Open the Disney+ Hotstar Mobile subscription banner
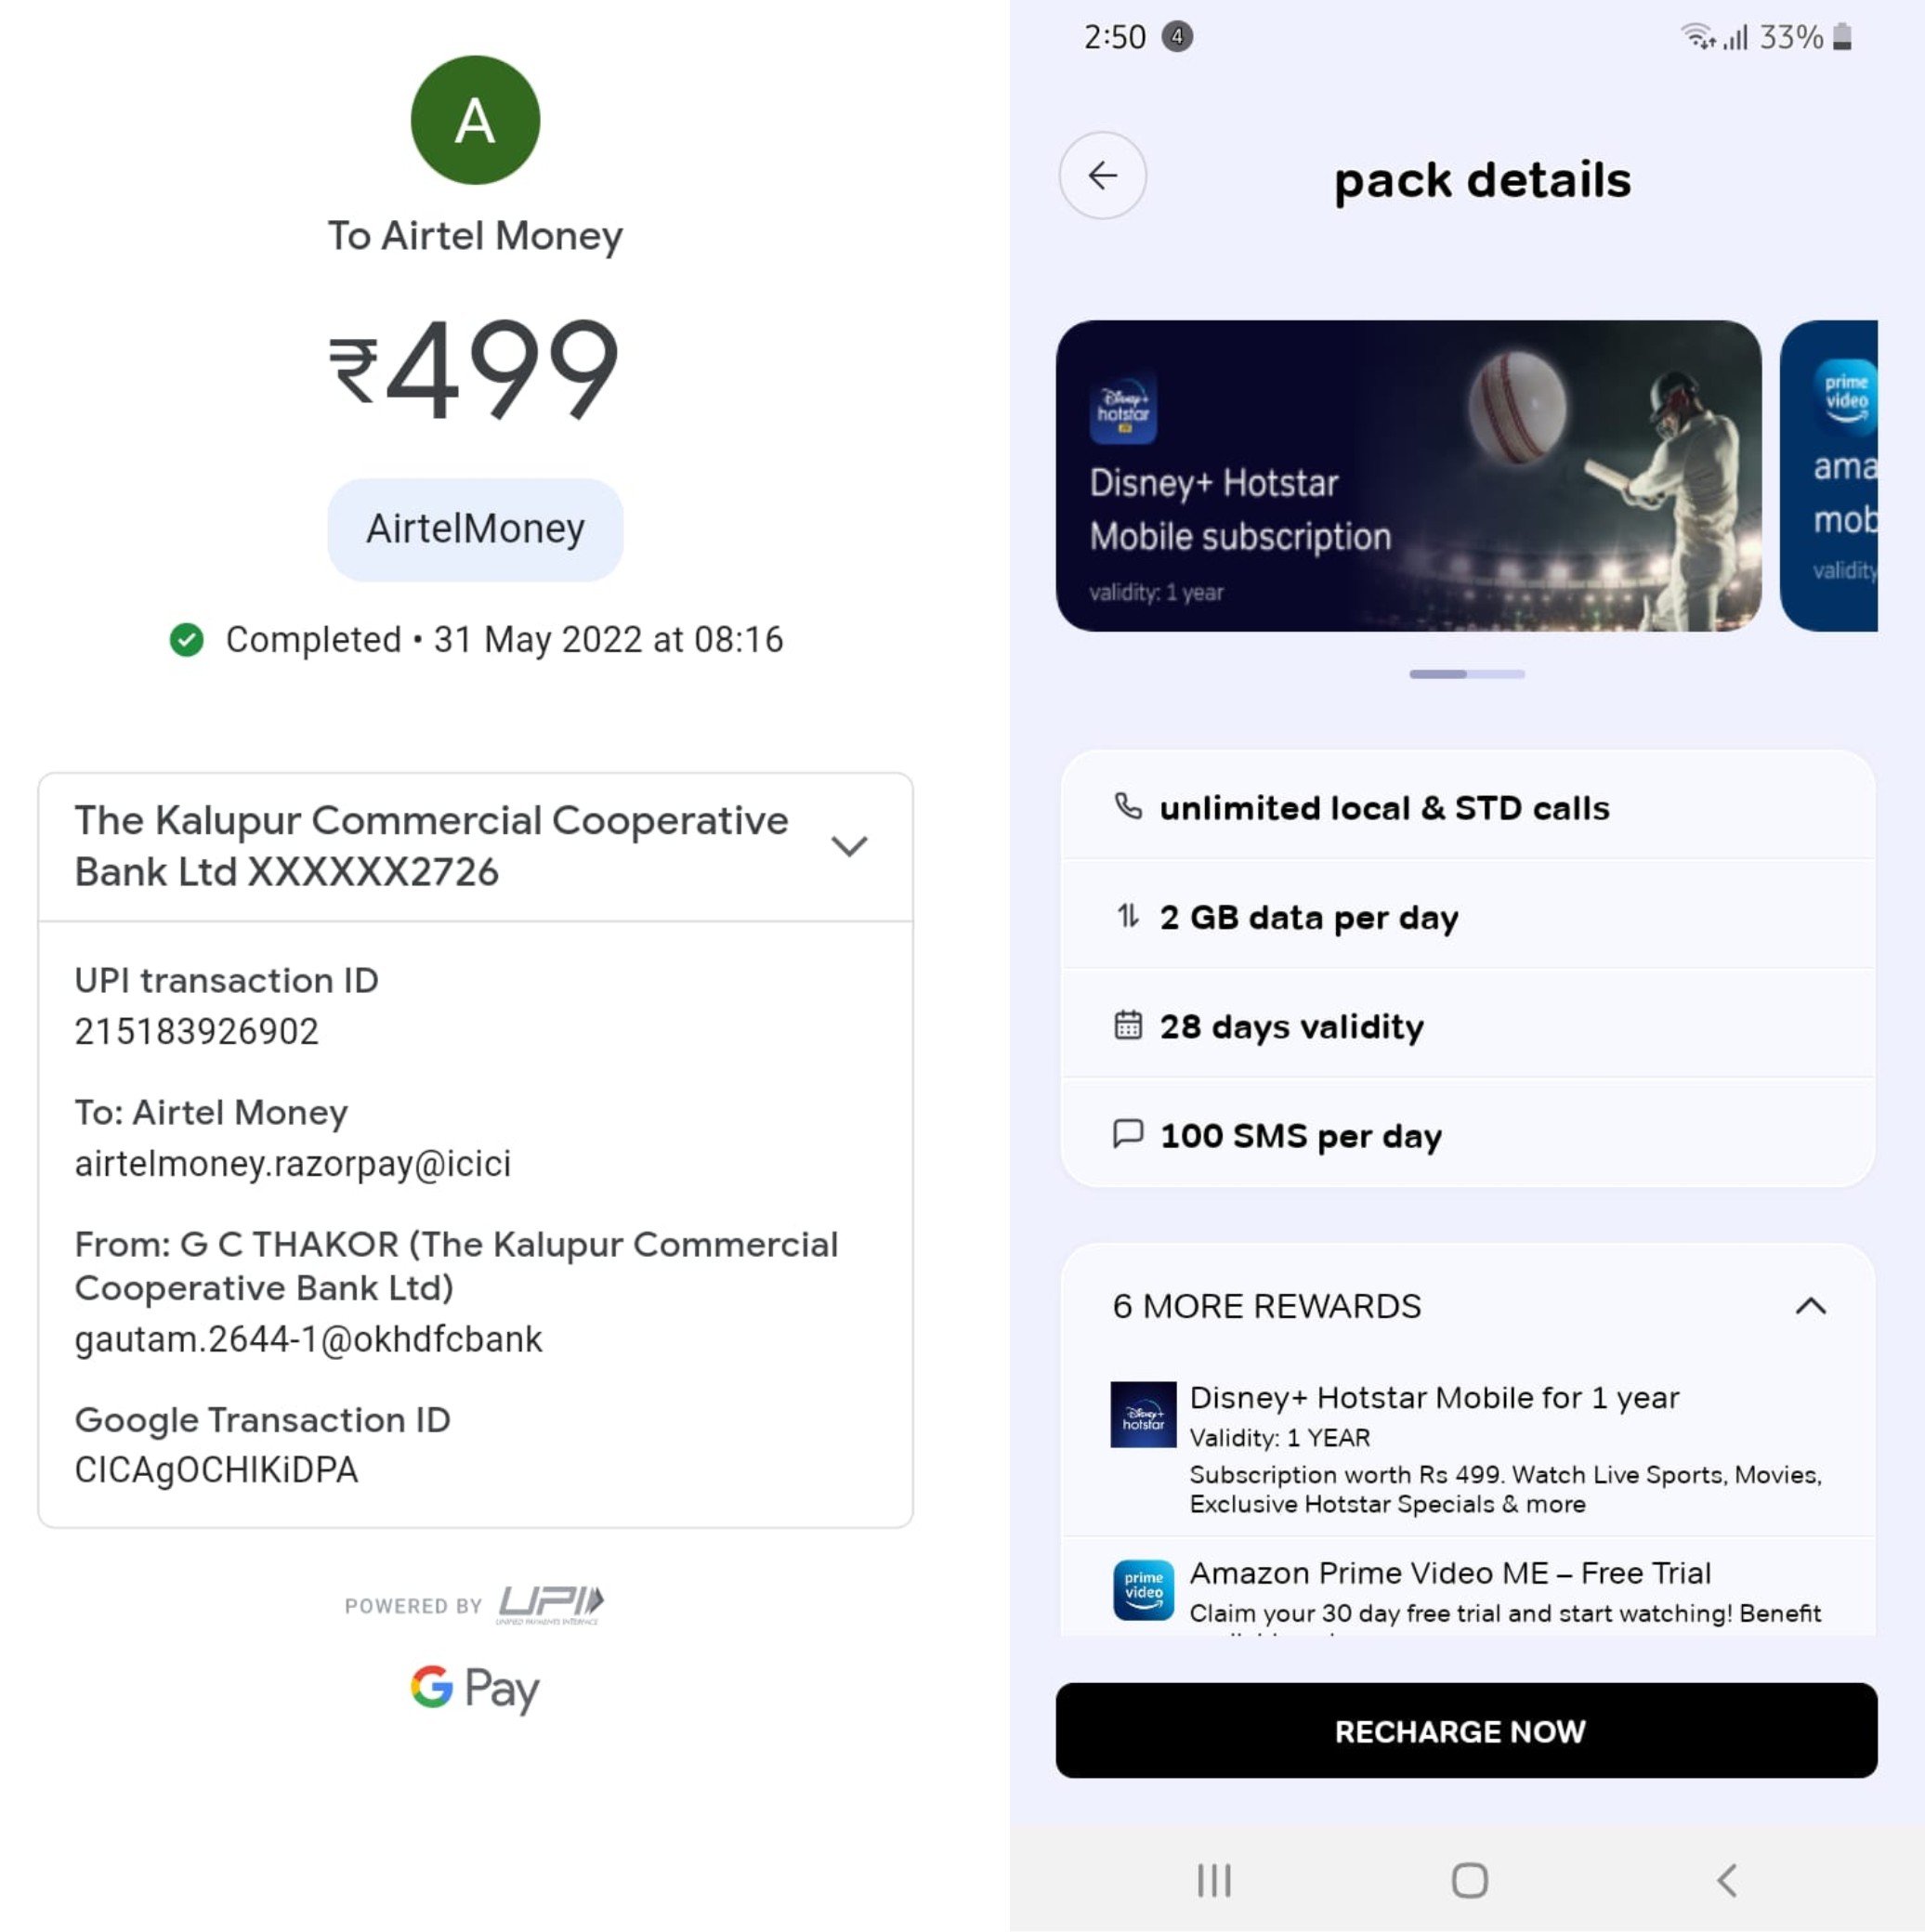This screenshot has height=1932, width=1925. point(1407,476)
